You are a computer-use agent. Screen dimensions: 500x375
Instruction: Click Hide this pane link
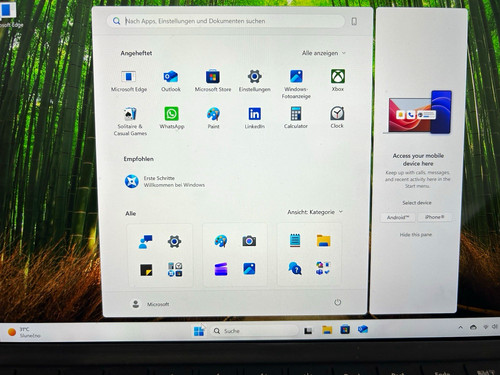tap(416, 235)
